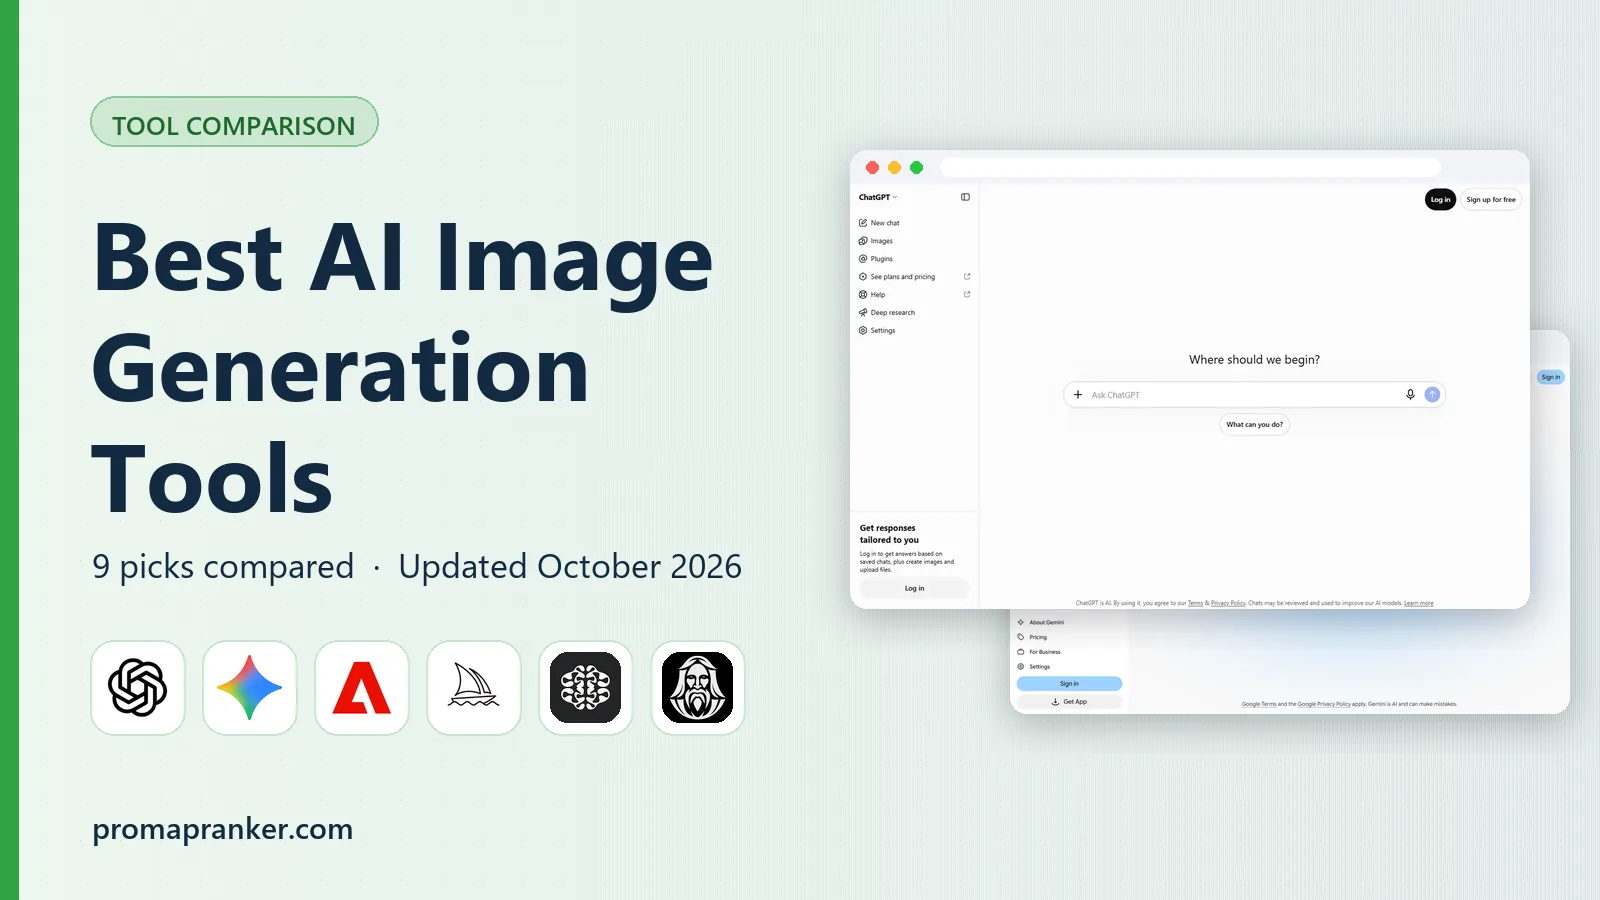Open the Terms link in ChatGPT footer

[1195, 603]
